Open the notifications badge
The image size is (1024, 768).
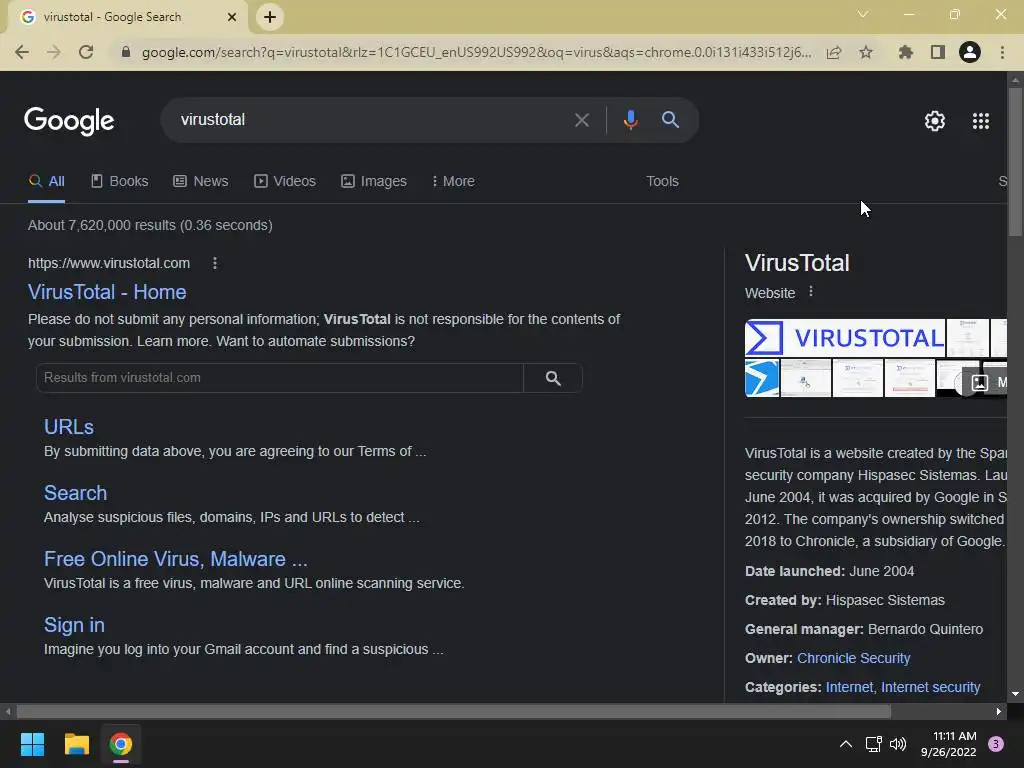click(996, 744)
